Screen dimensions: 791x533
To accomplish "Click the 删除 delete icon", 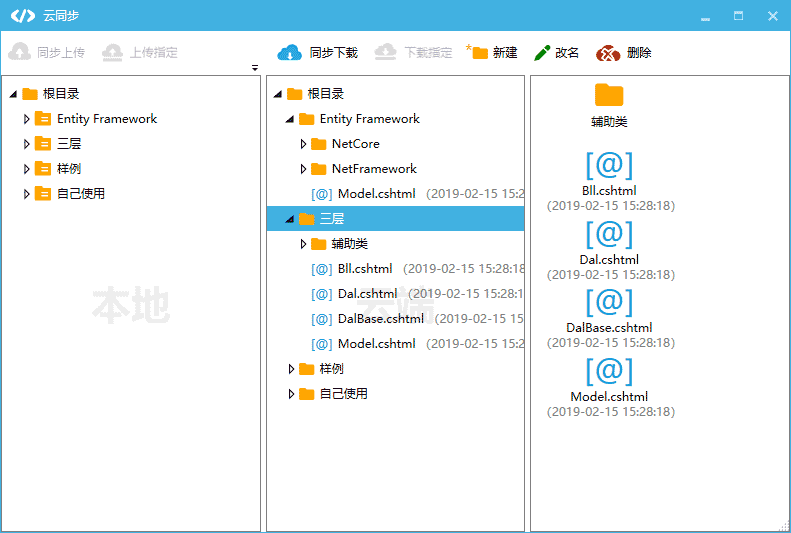I will (x=608, y=53).
